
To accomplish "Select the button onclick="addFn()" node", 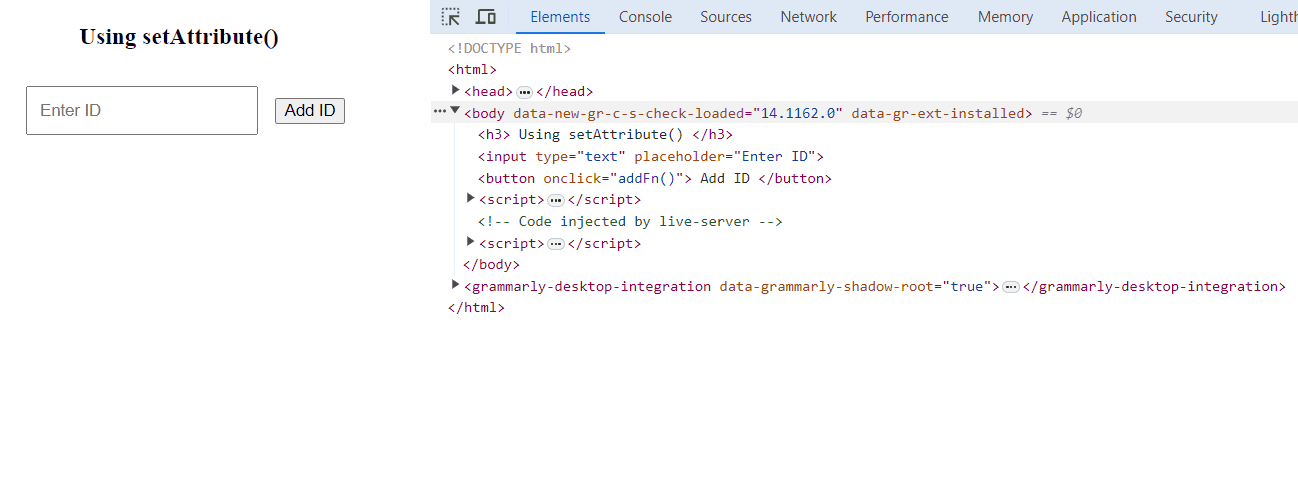I will pyautogui.click(x=655, y=179).
